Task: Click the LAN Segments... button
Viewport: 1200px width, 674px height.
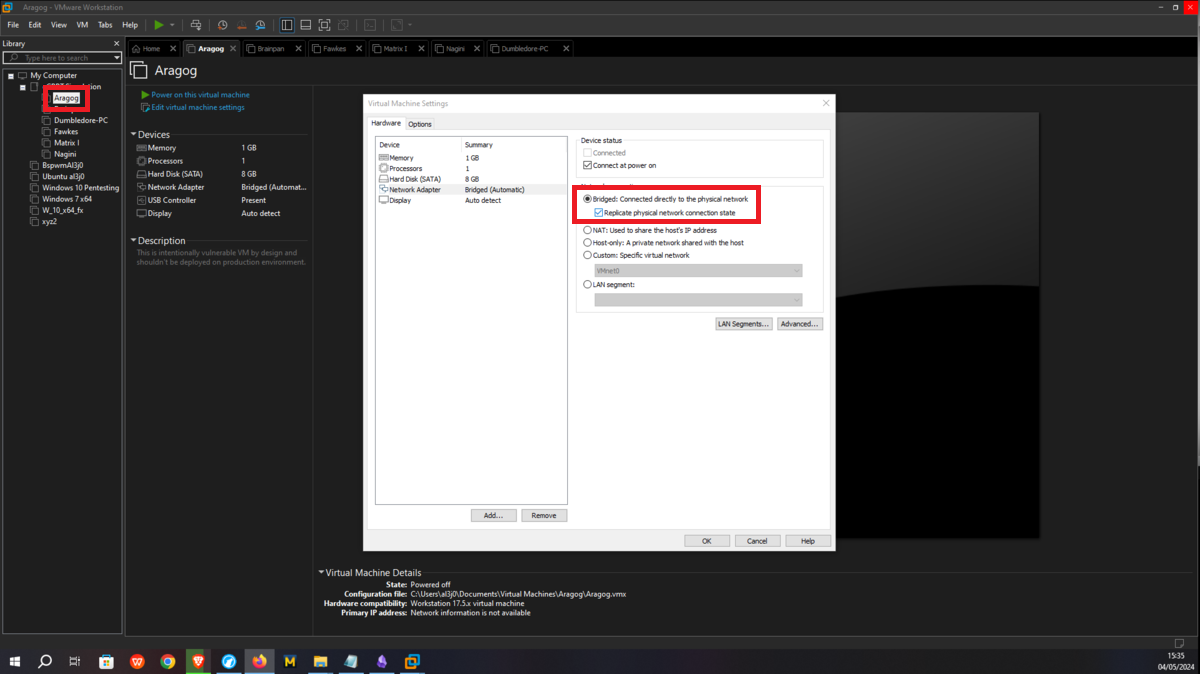Action: point(744,324)
